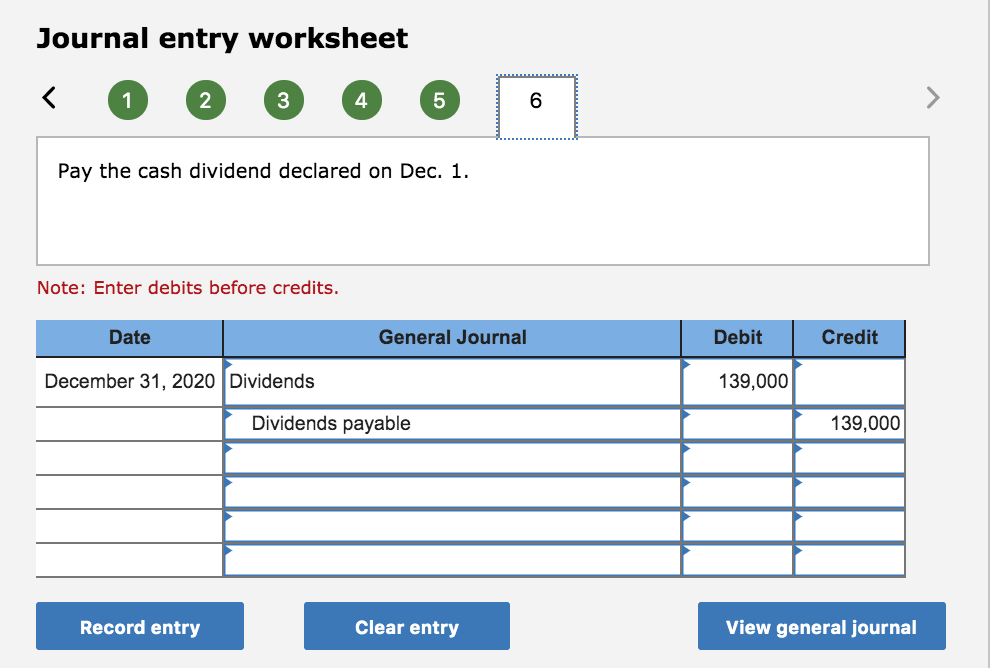Edit the 139,000 credit amount for Dividends payable
Image resolution: width=1004 pixels, height=668 pixels.
pyautogui.click(x=850, y=423)
